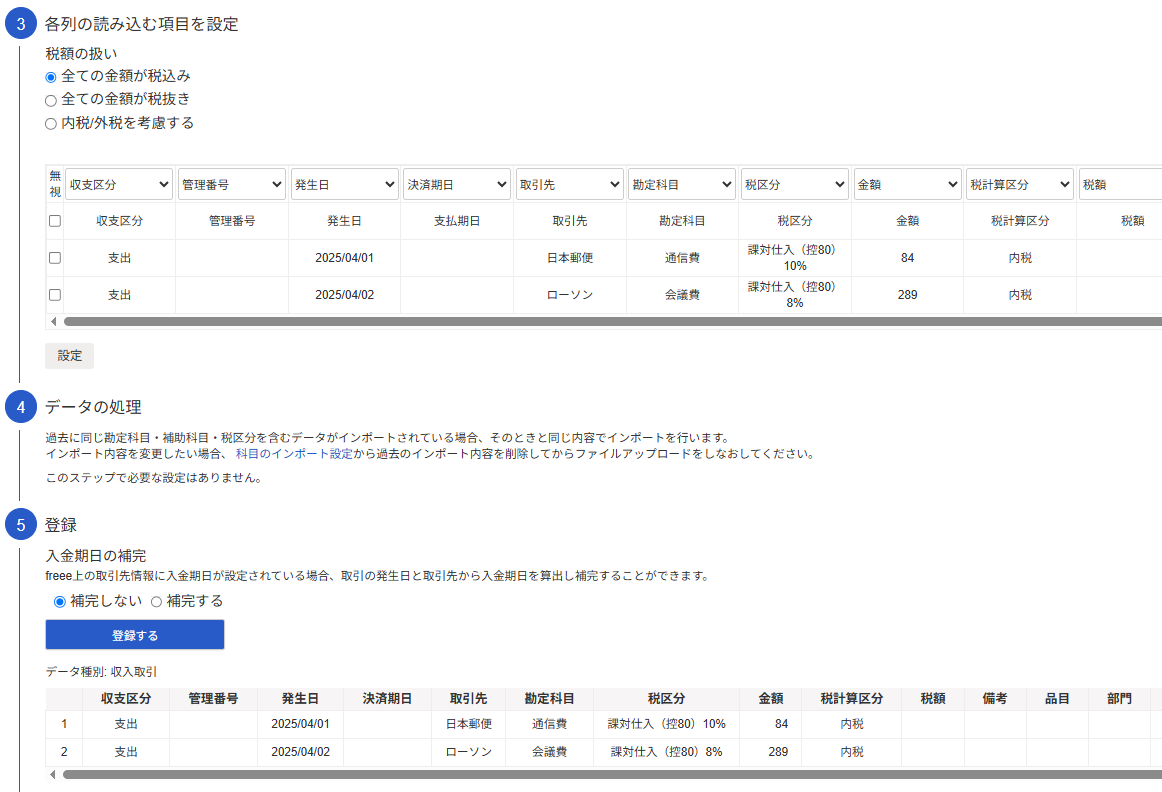Click the 税額の扱い label
This screenshot has width=1162, height=792.
(x=81, y=53)
